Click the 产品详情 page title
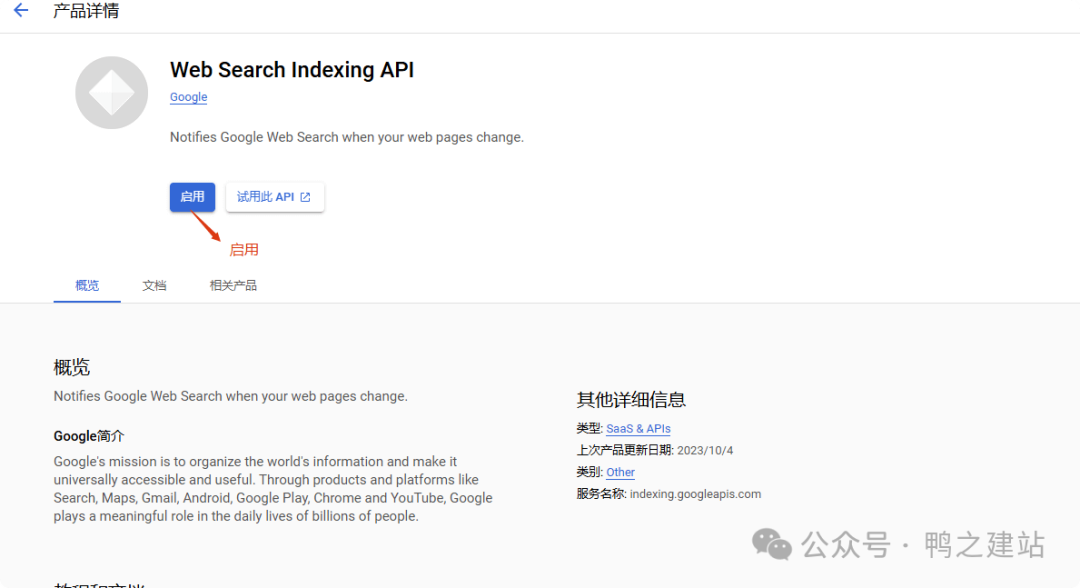The image size is (1080, 588). [x=86, y=11]
